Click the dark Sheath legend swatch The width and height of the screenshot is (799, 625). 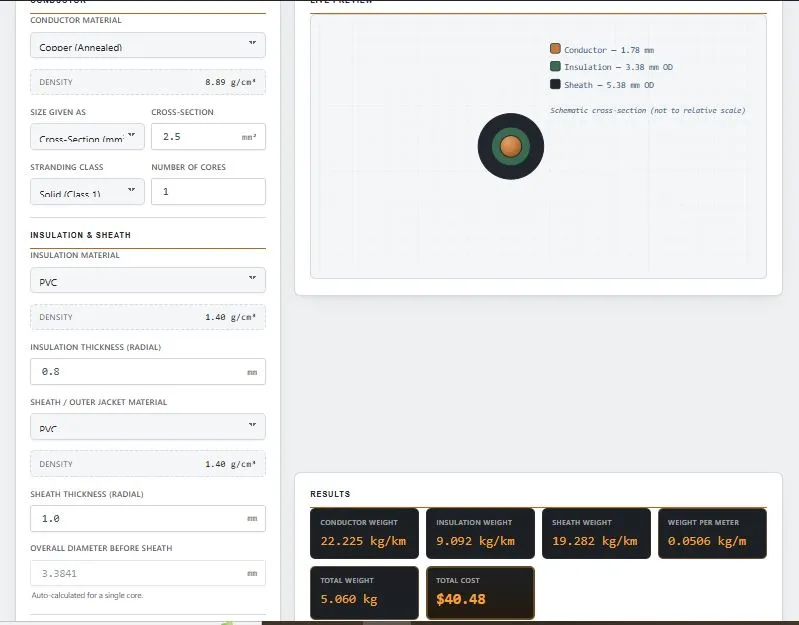tap(555, 84)
